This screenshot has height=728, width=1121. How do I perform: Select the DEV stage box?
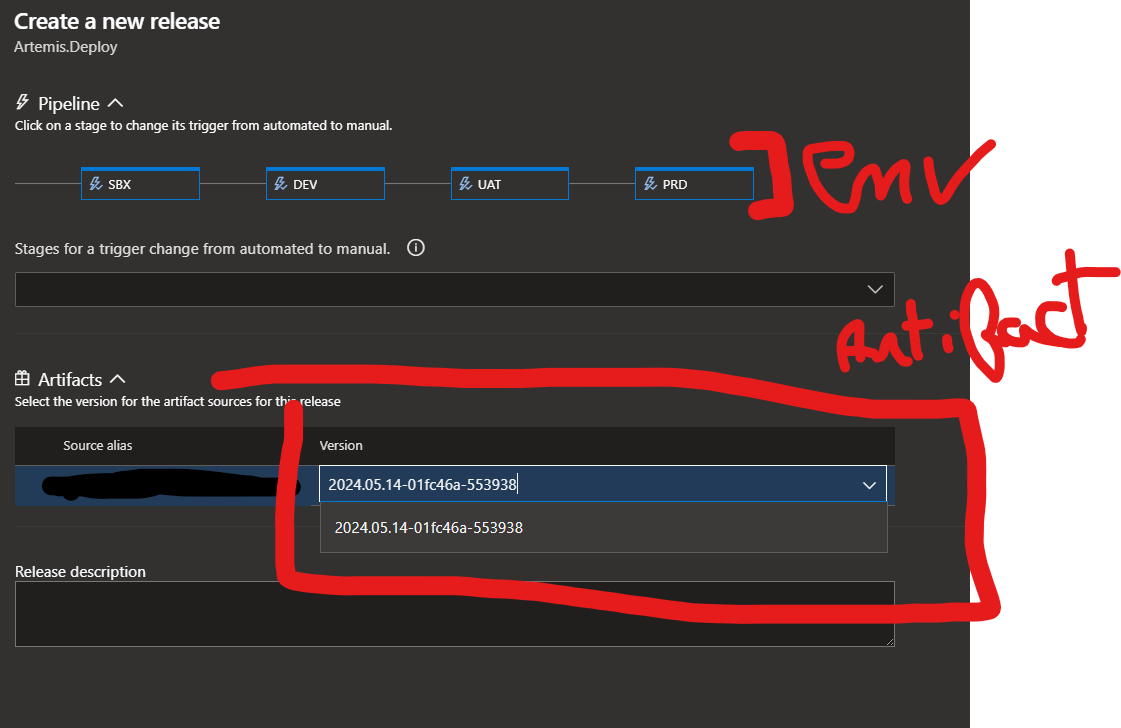point(325,184)
